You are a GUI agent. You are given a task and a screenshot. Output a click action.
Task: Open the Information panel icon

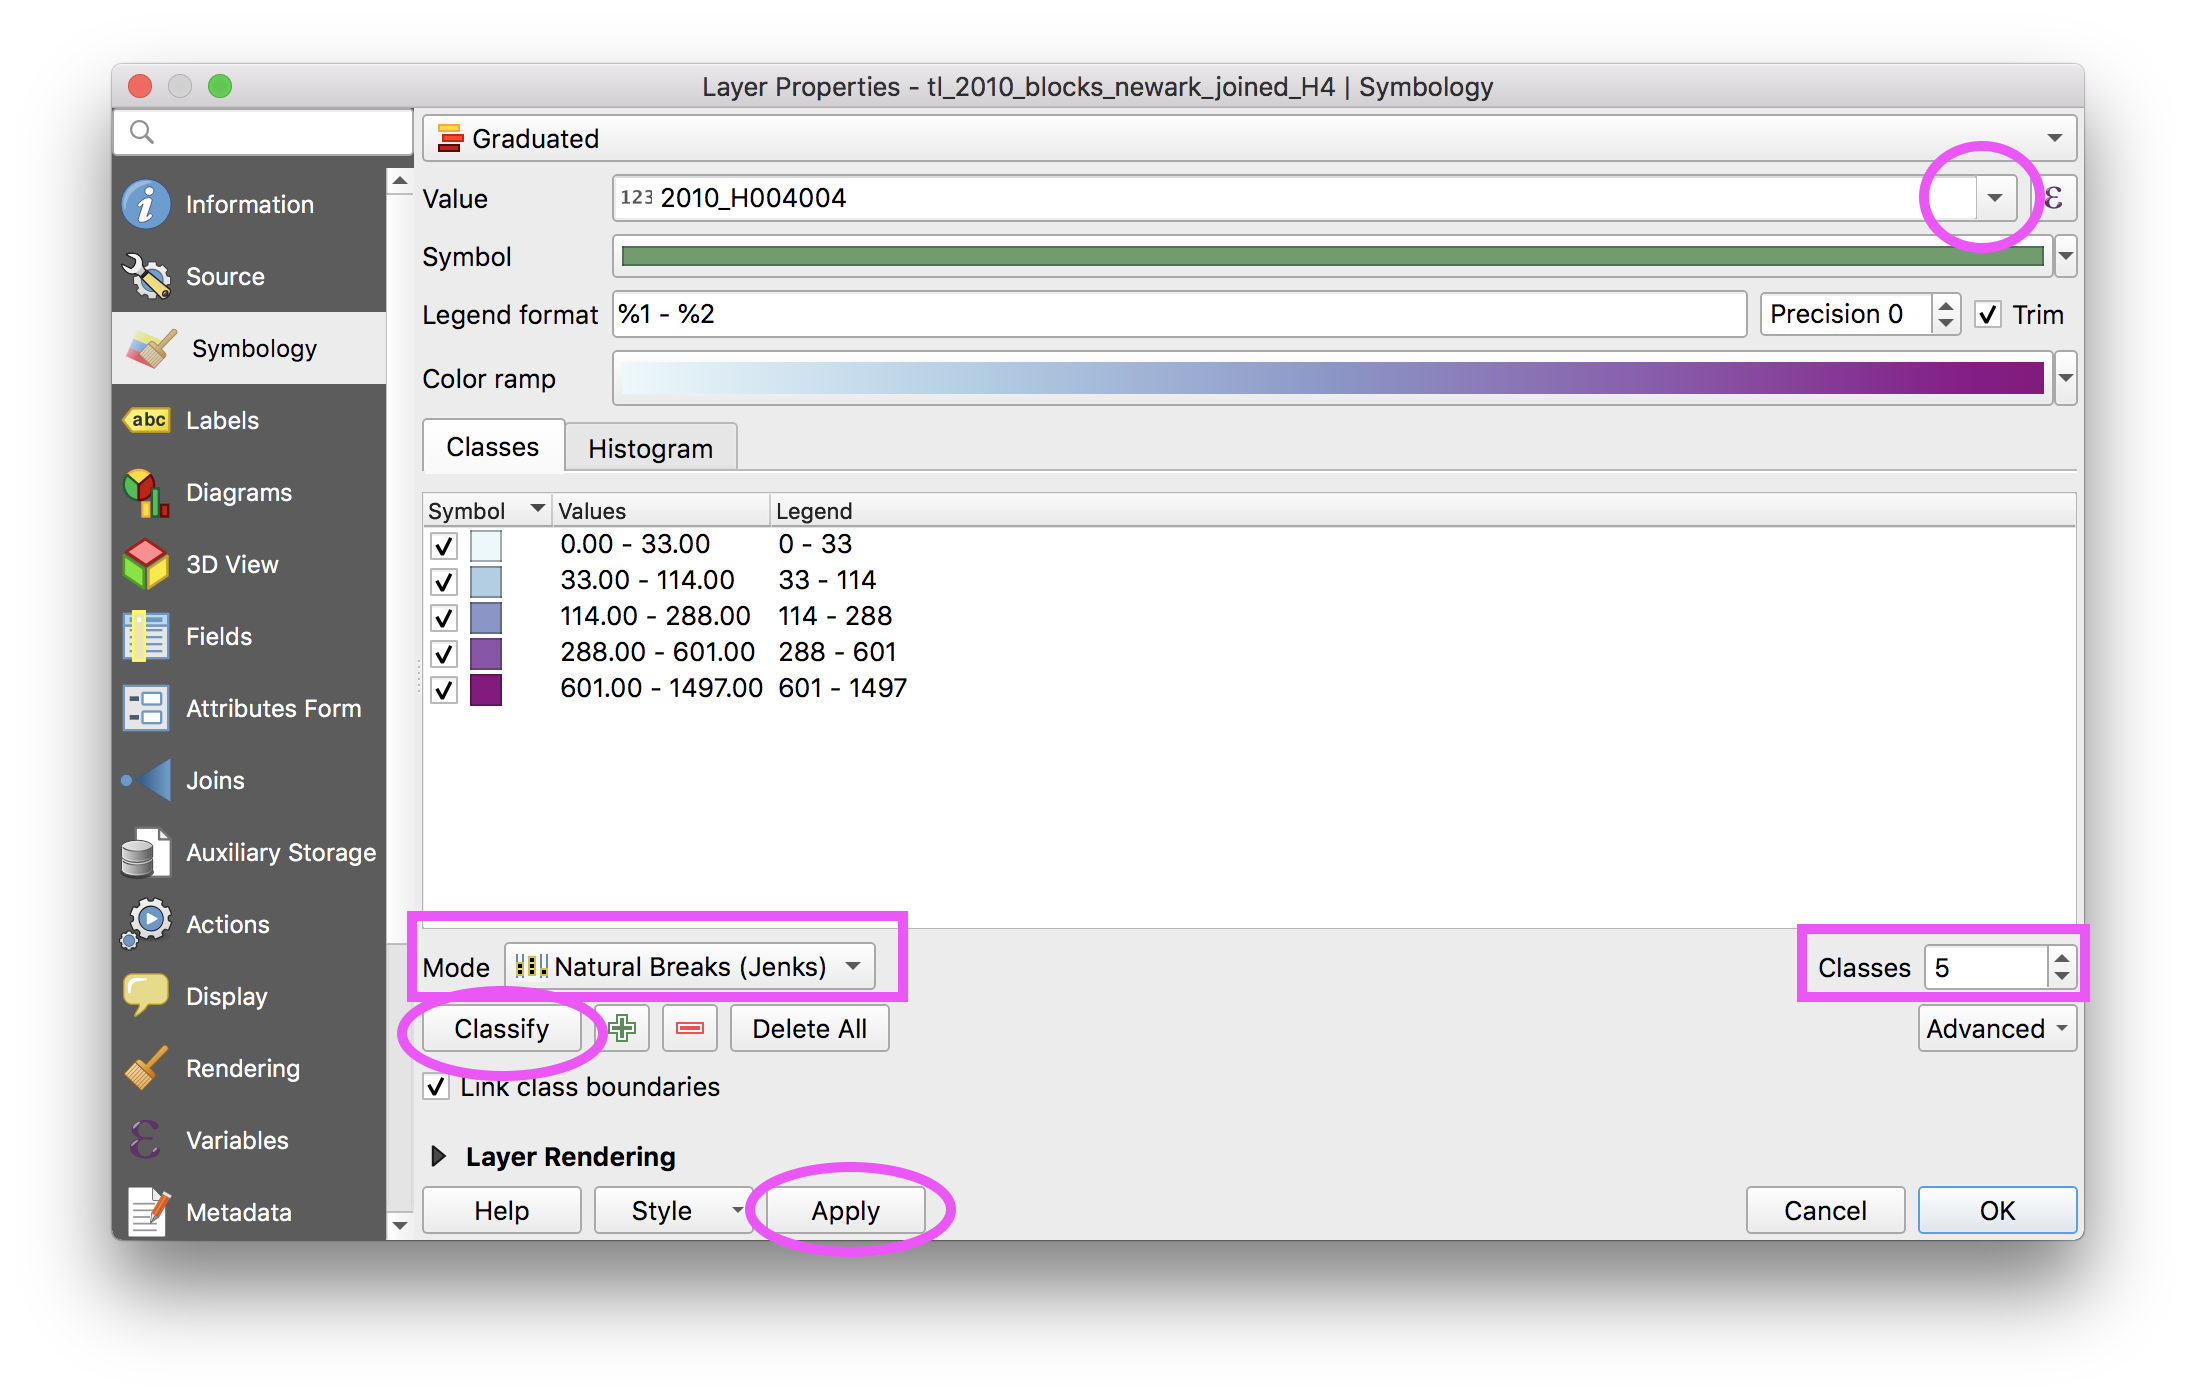click(x=146, y=204)
